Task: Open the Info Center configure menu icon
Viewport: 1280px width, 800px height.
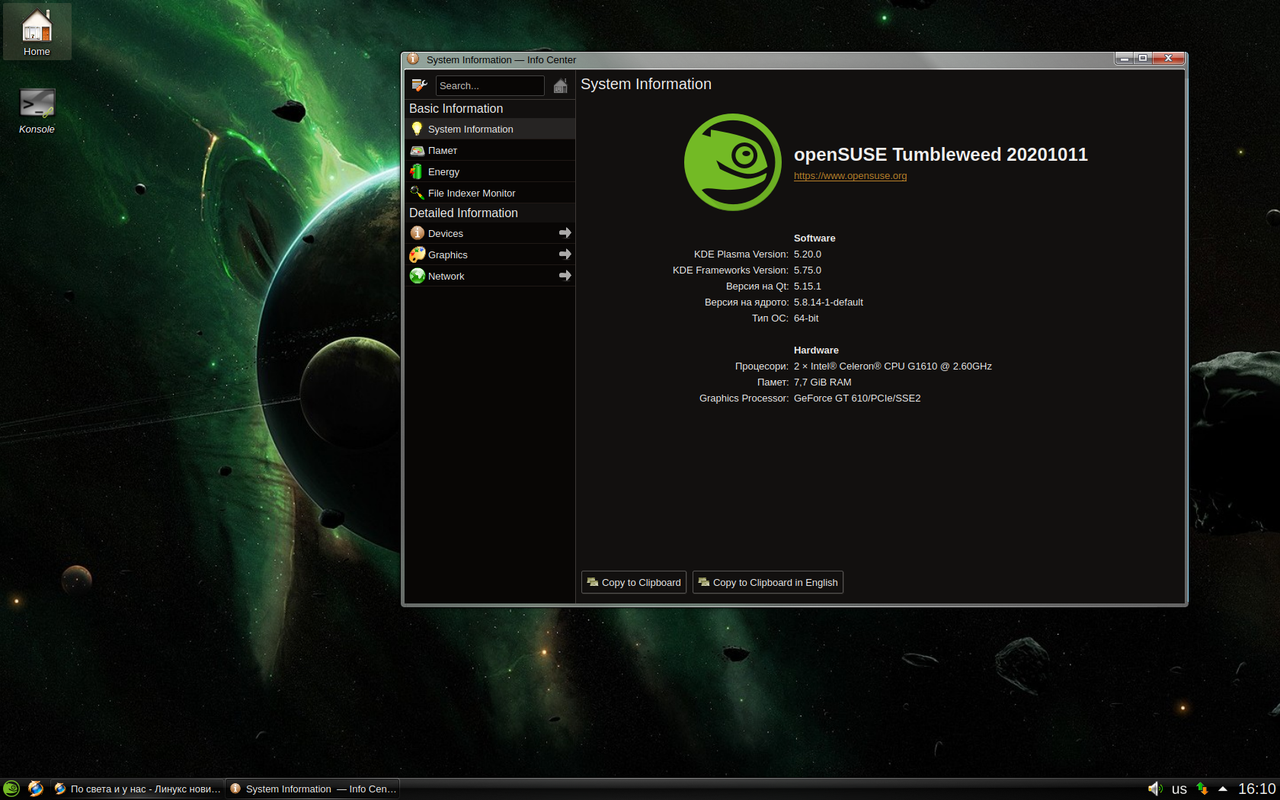Action: point(419,85)
